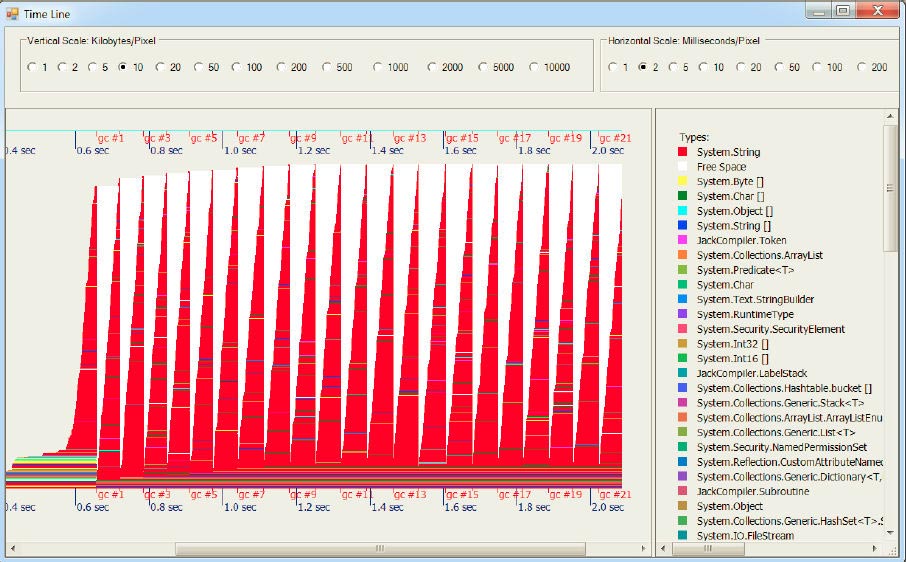Screen dimensions: 906x562
Task: Set horizontal scale to 1 millisecond per pixel
Action: (618, 67)
